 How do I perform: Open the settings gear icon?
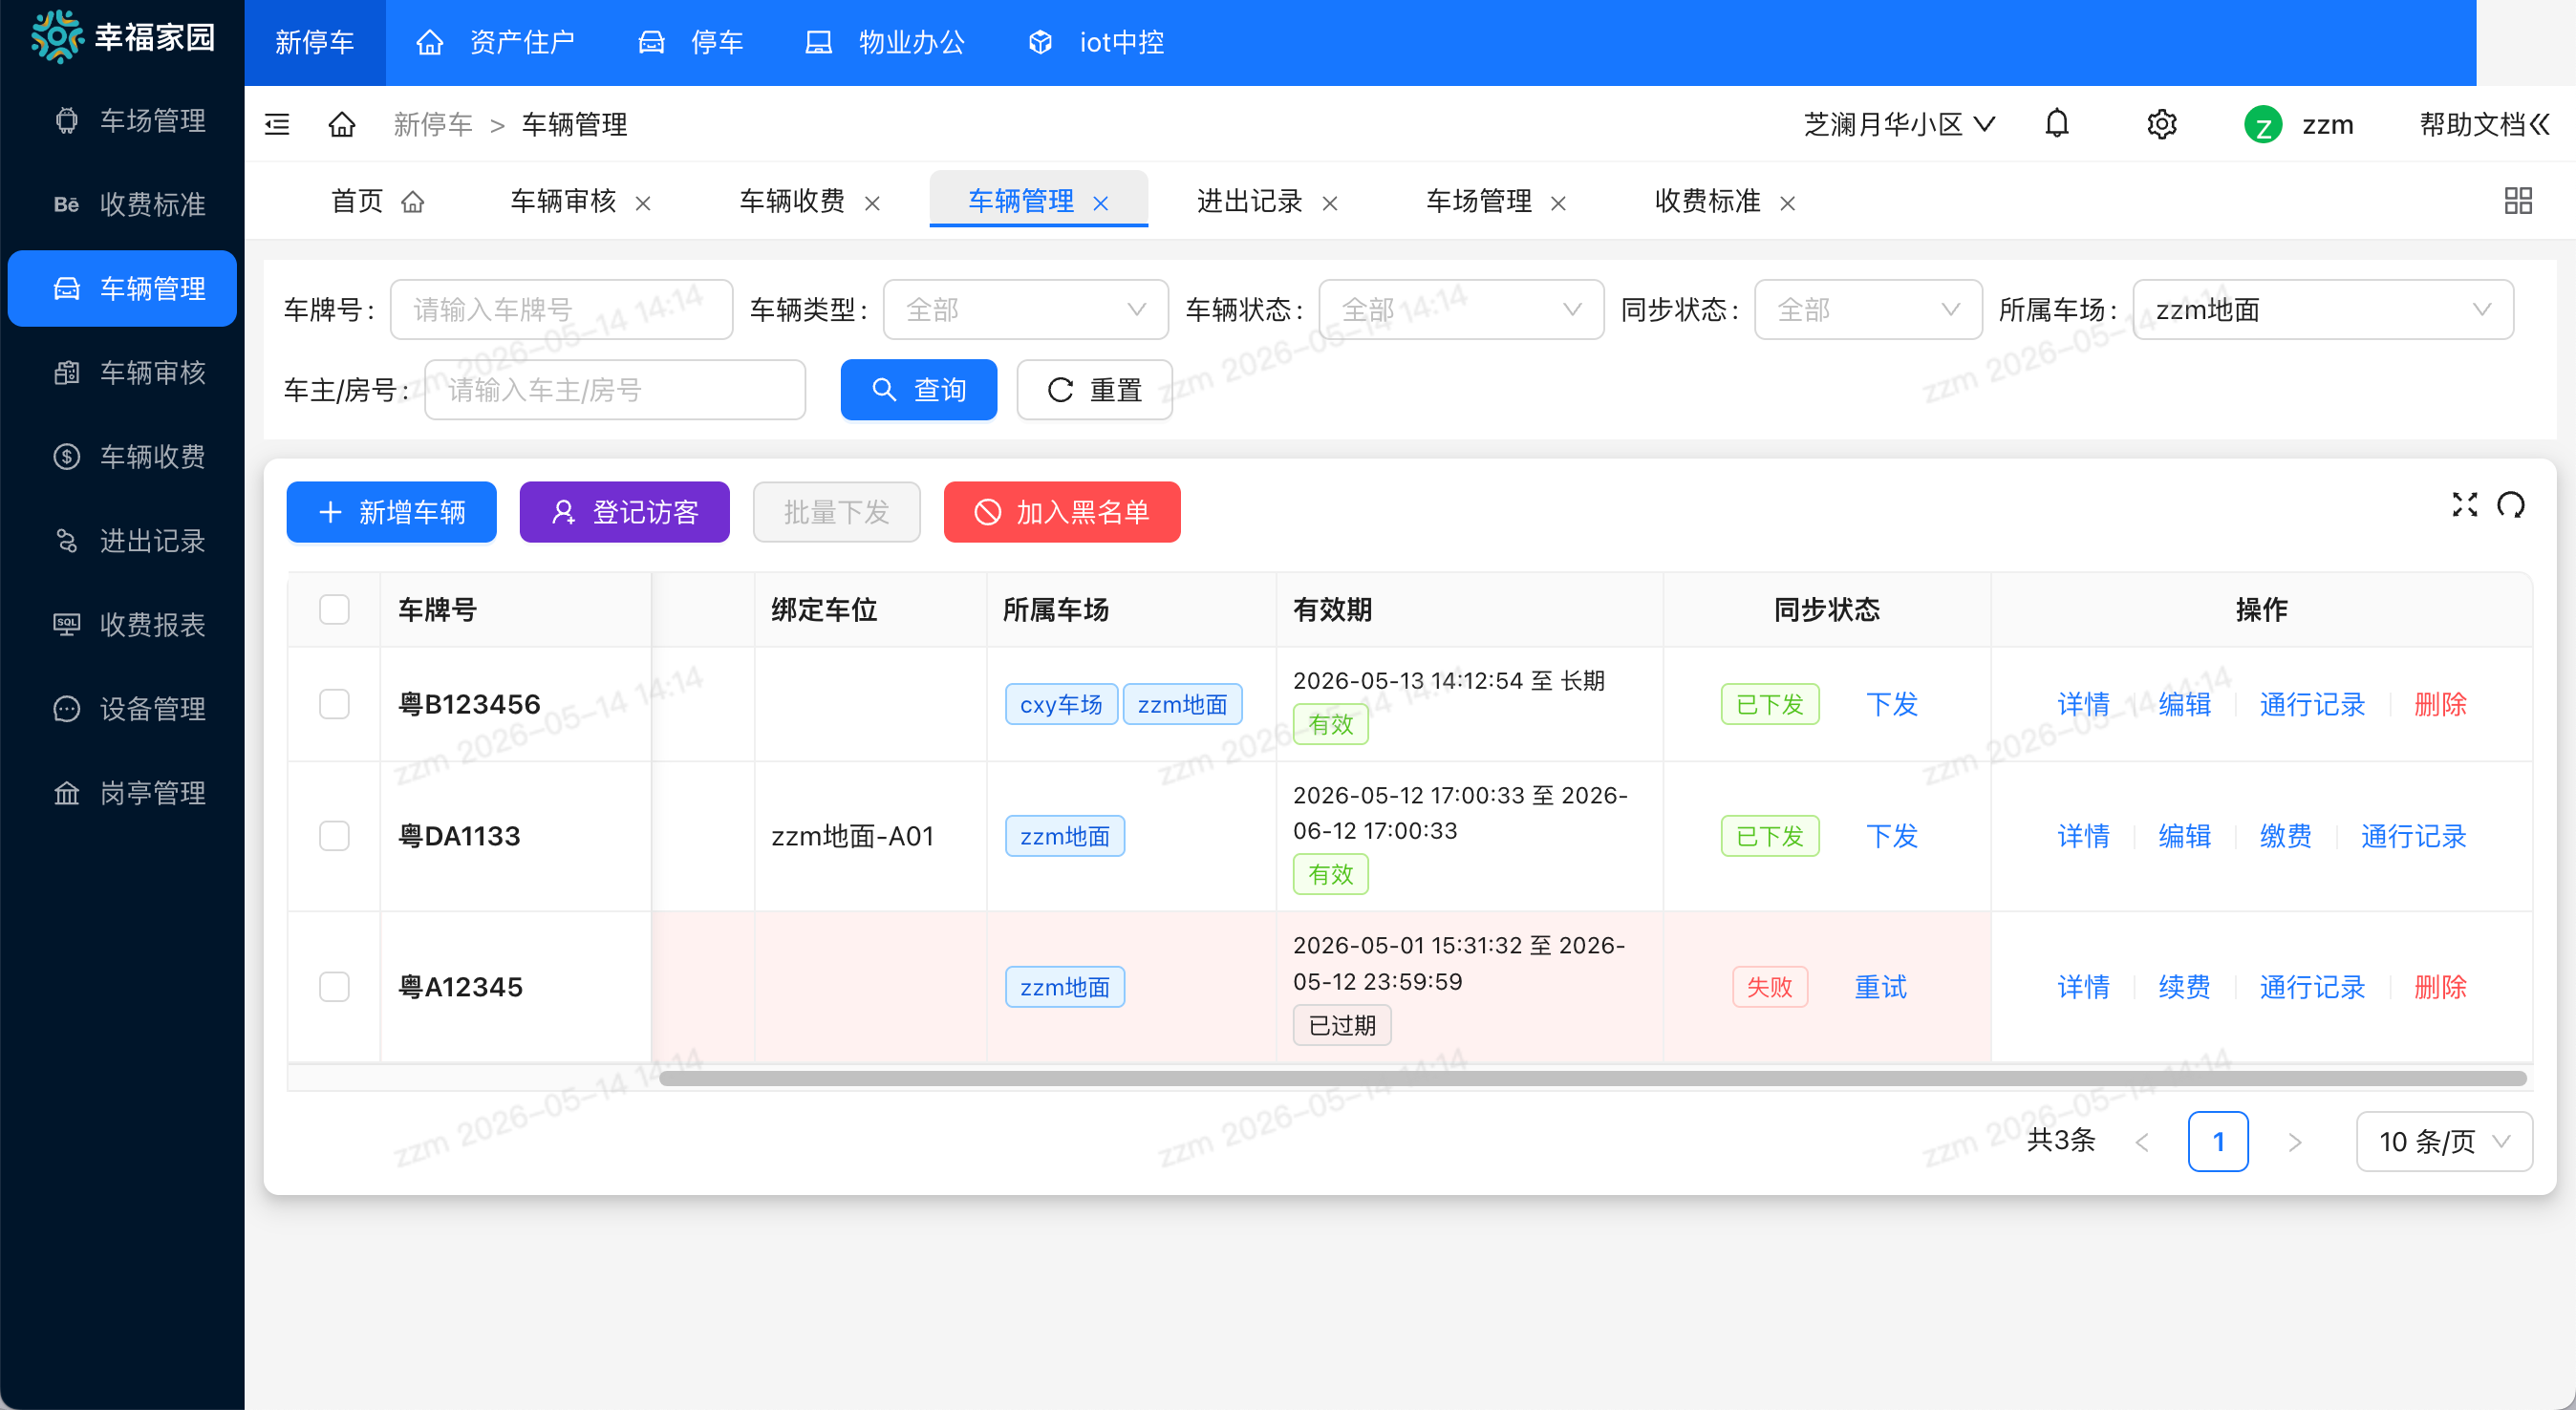[2162, 124]
